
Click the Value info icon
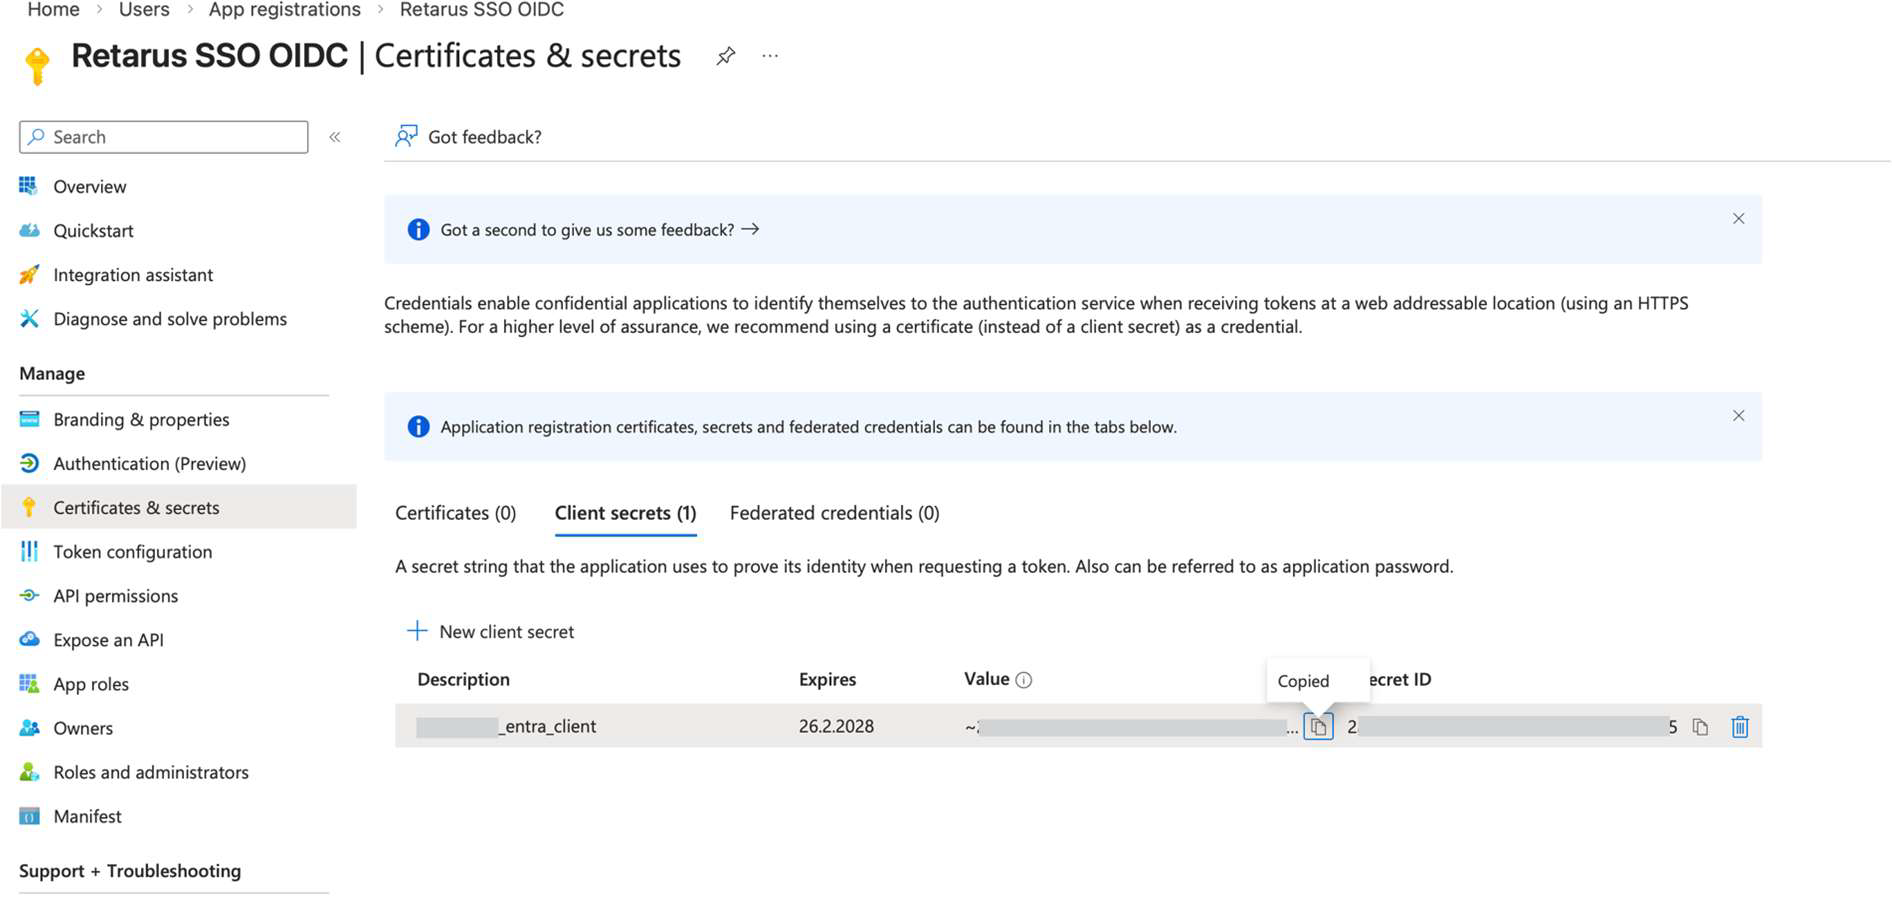pyautogui.click(x=1024, y=680)
